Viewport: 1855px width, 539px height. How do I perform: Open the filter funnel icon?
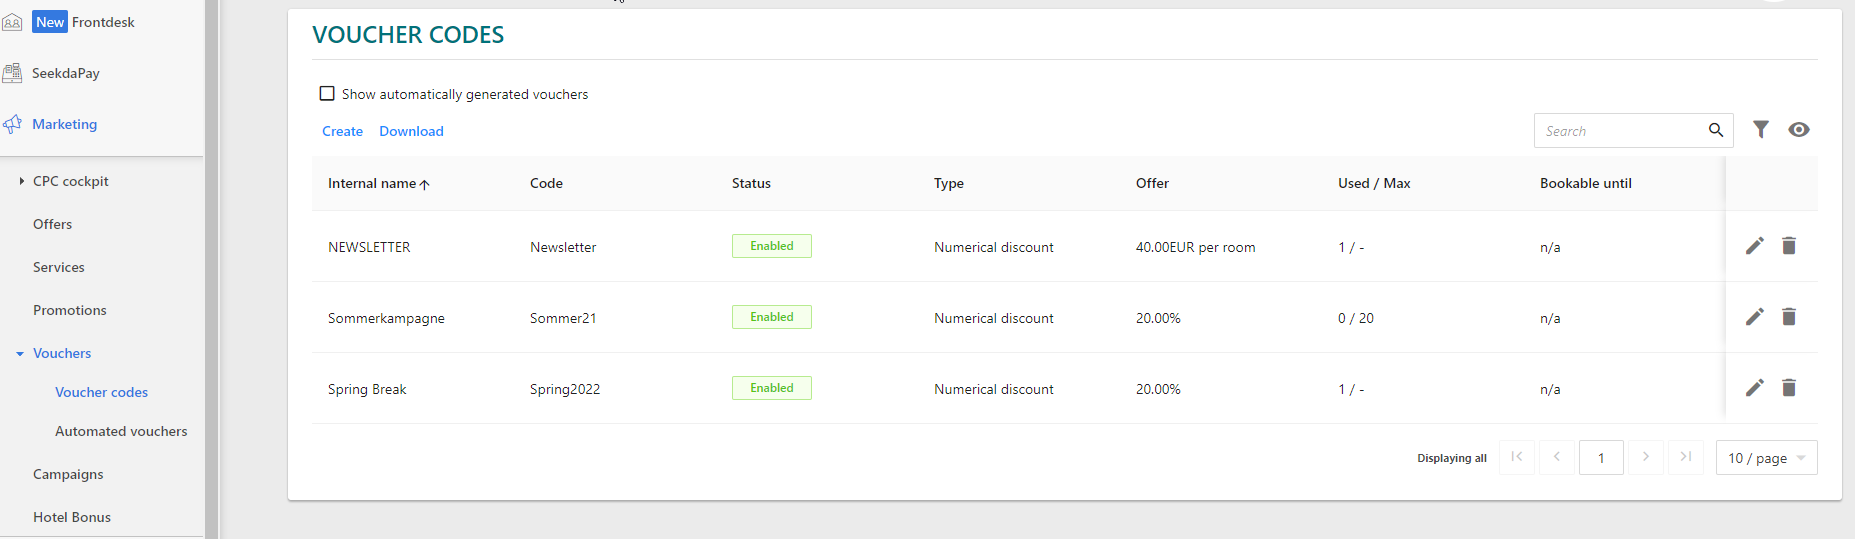1761,130
